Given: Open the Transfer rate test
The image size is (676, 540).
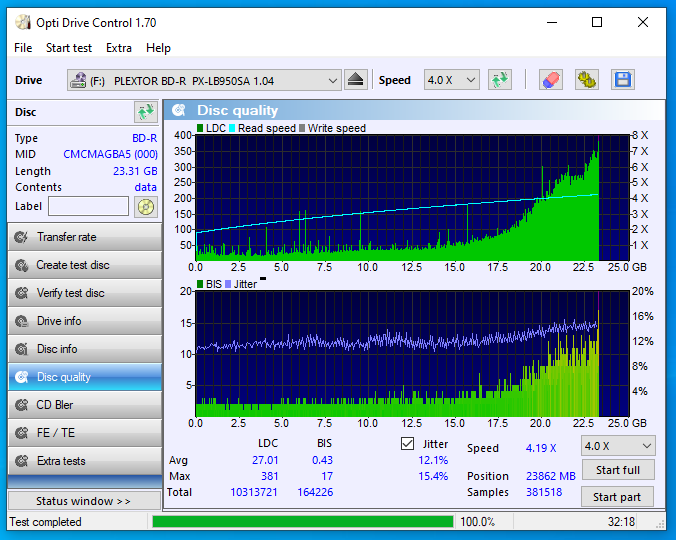Looking at the screenshot, I should [85, 237].
